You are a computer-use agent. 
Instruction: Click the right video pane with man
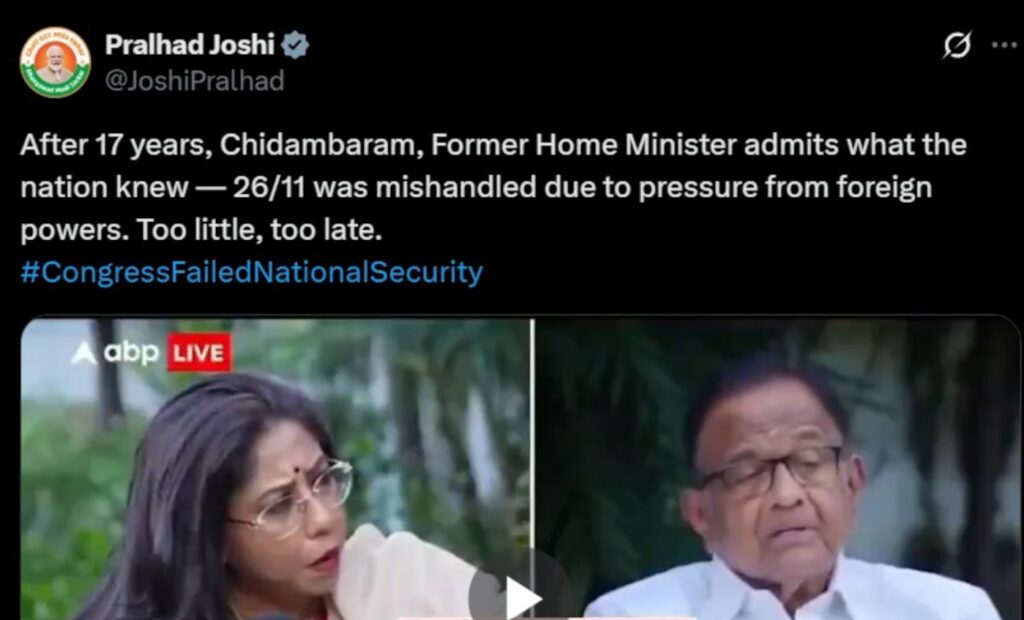(x=777, y=469)
